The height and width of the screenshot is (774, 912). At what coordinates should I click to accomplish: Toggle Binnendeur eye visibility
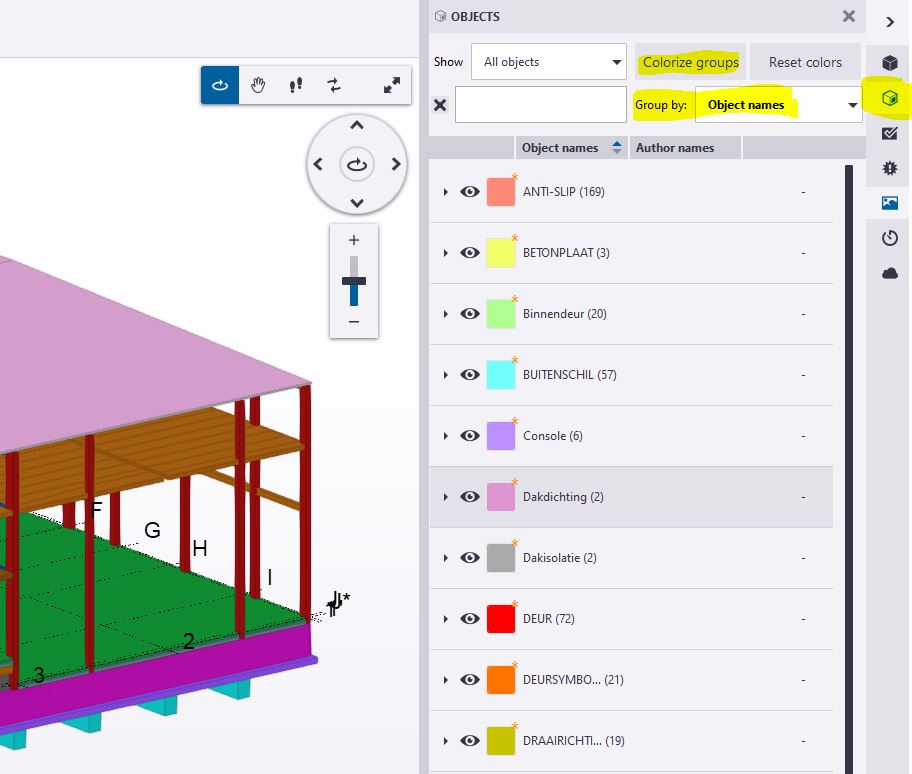point(470,314)
